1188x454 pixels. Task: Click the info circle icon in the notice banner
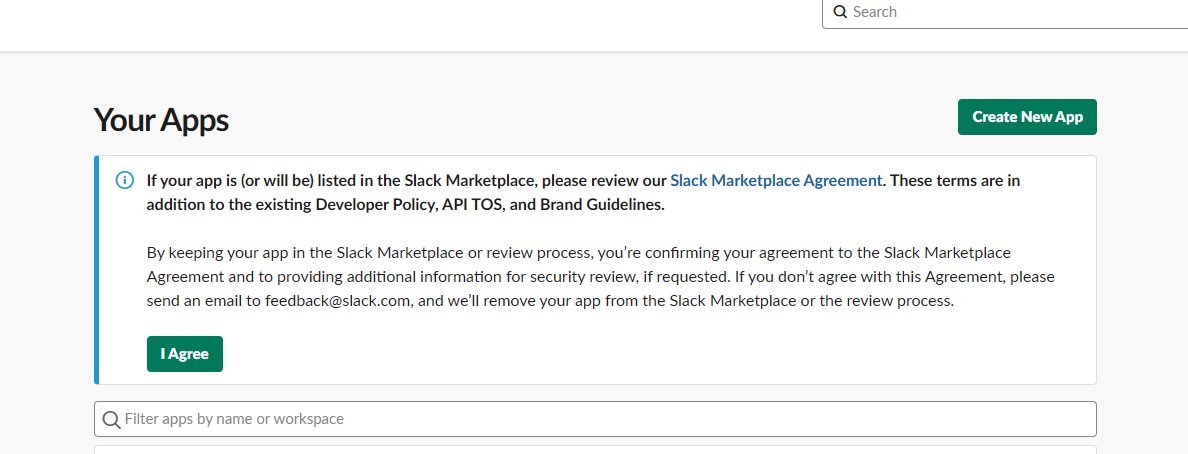(x=124, y=180)
